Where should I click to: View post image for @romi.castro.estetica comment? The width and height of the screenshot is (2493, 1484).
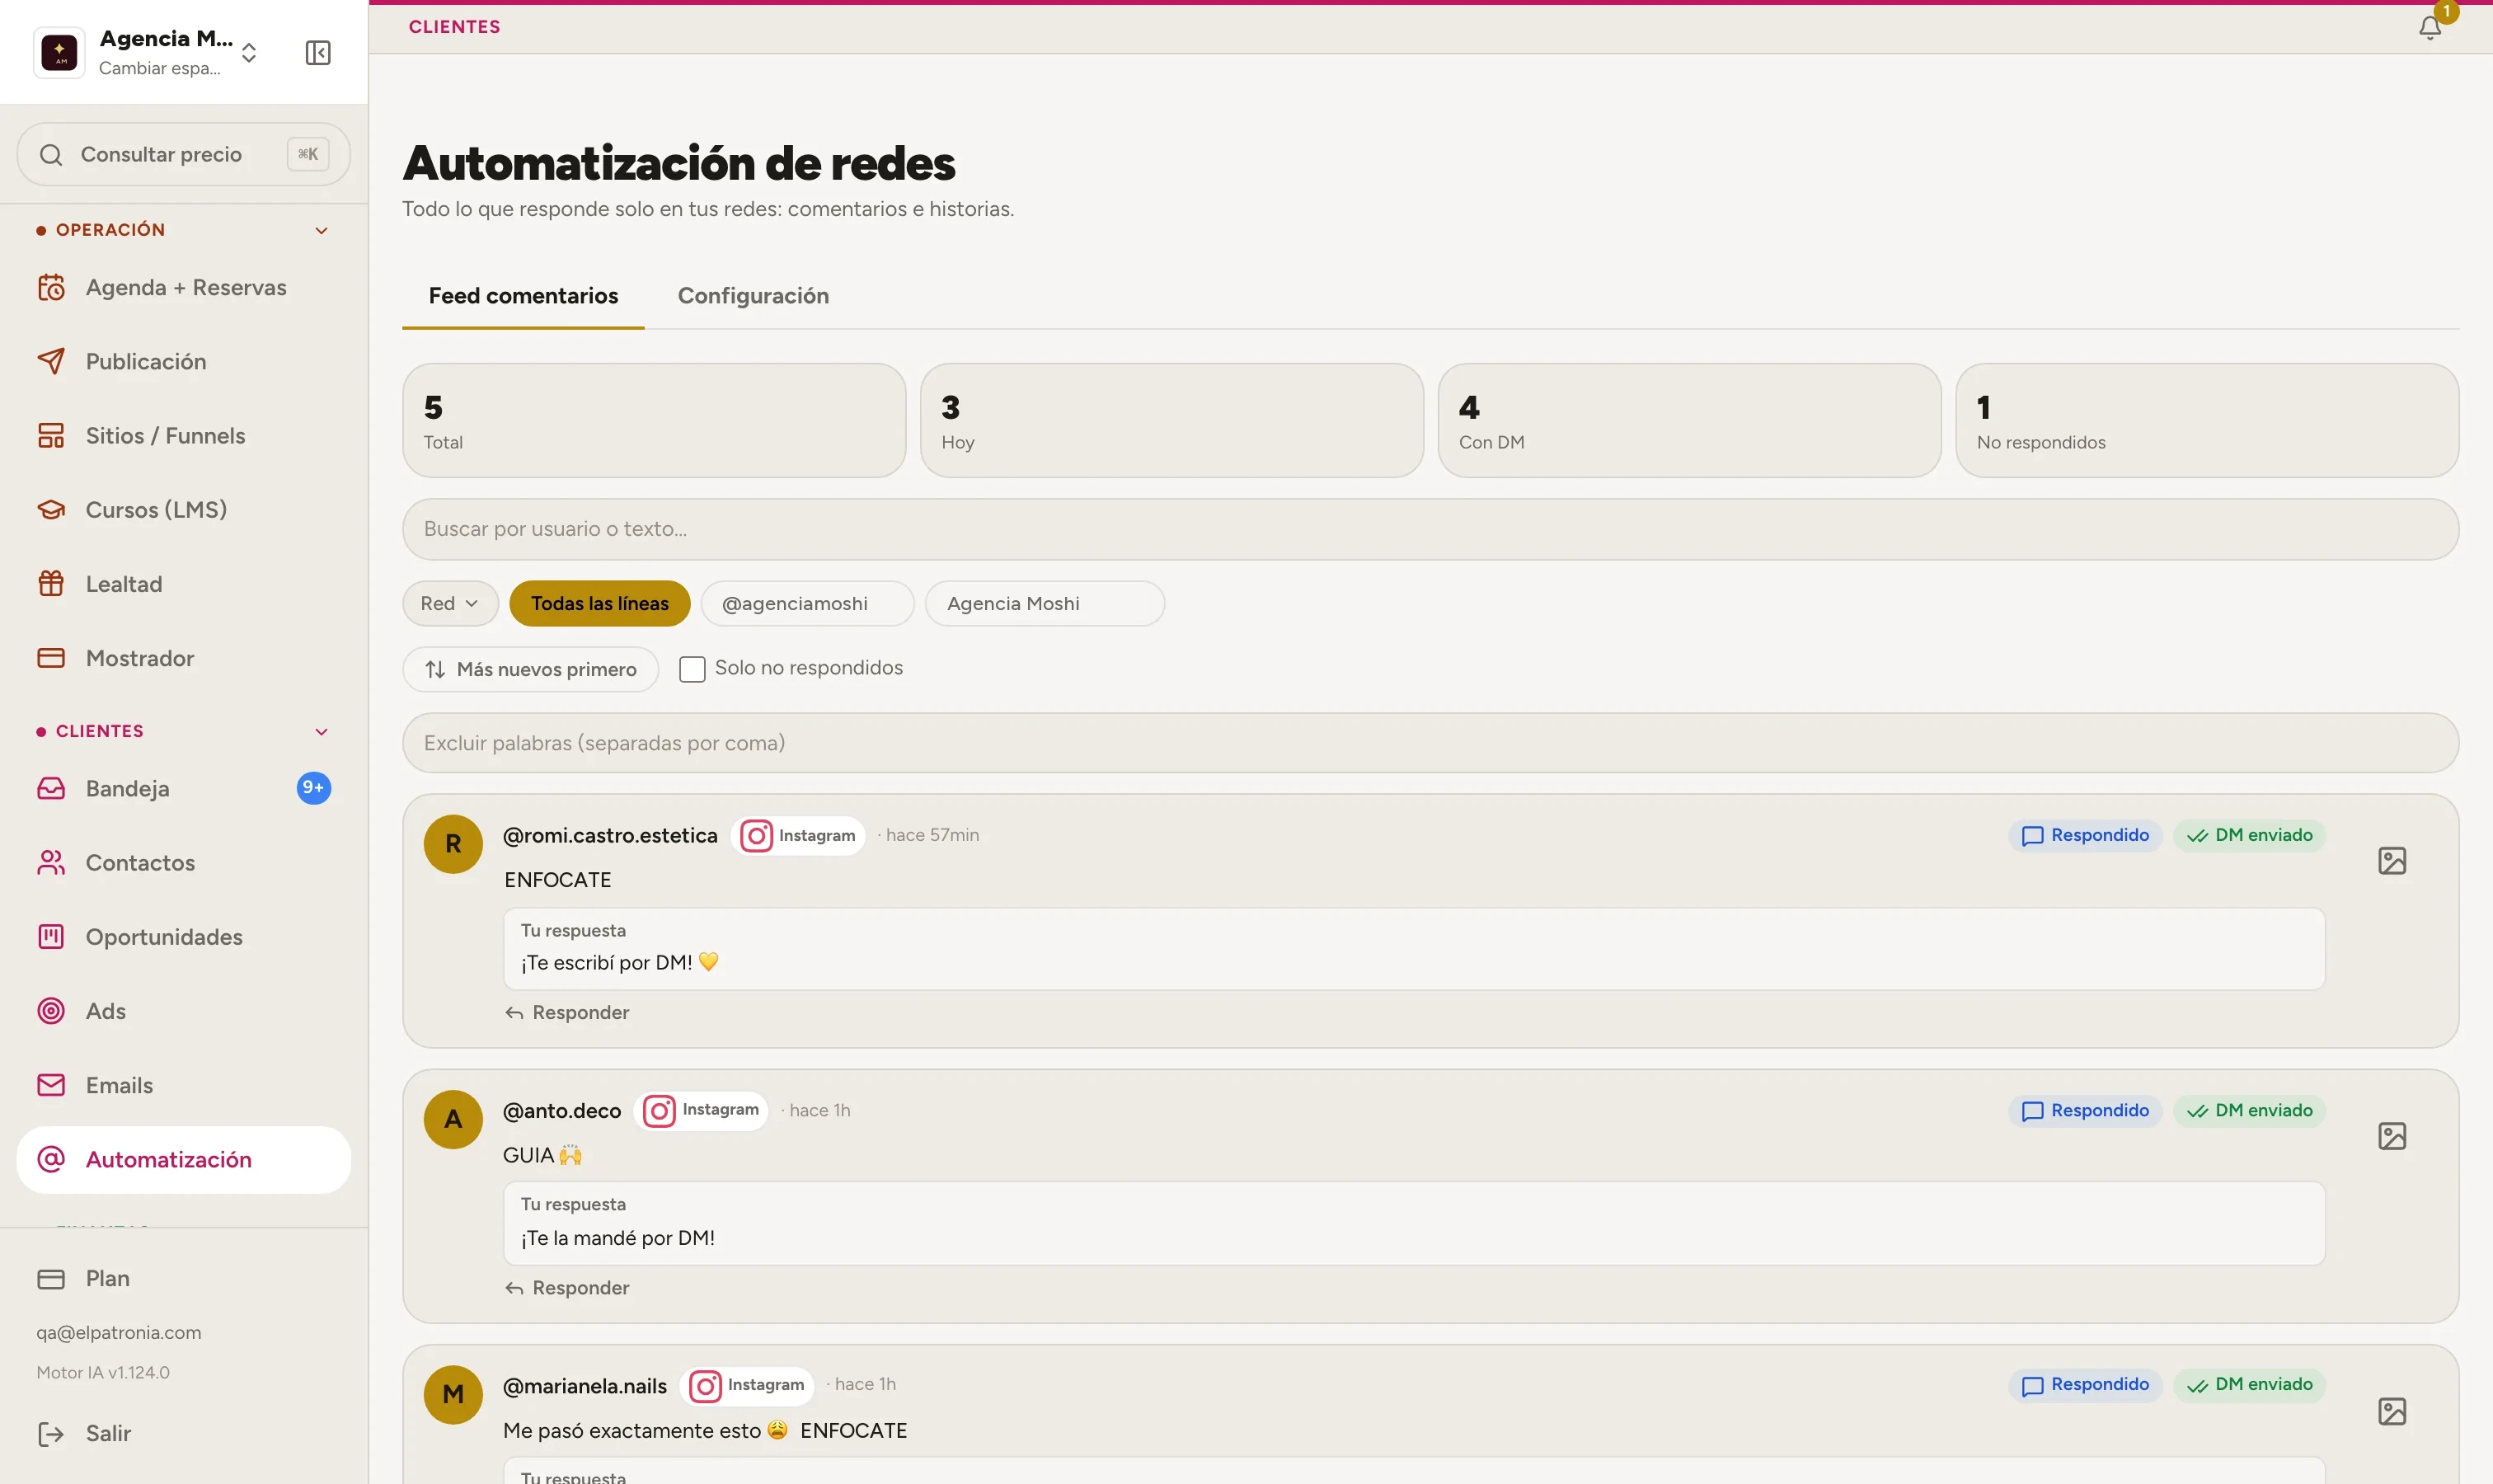[2392, 861]
